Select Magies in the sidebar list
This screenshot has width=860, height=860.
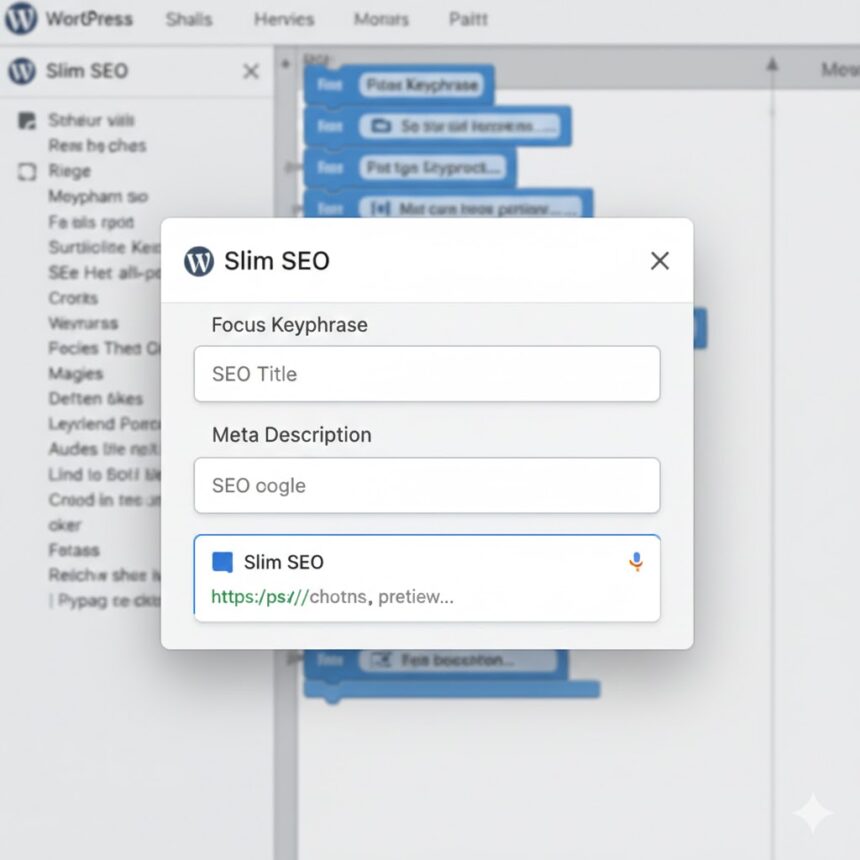point(76,373)
